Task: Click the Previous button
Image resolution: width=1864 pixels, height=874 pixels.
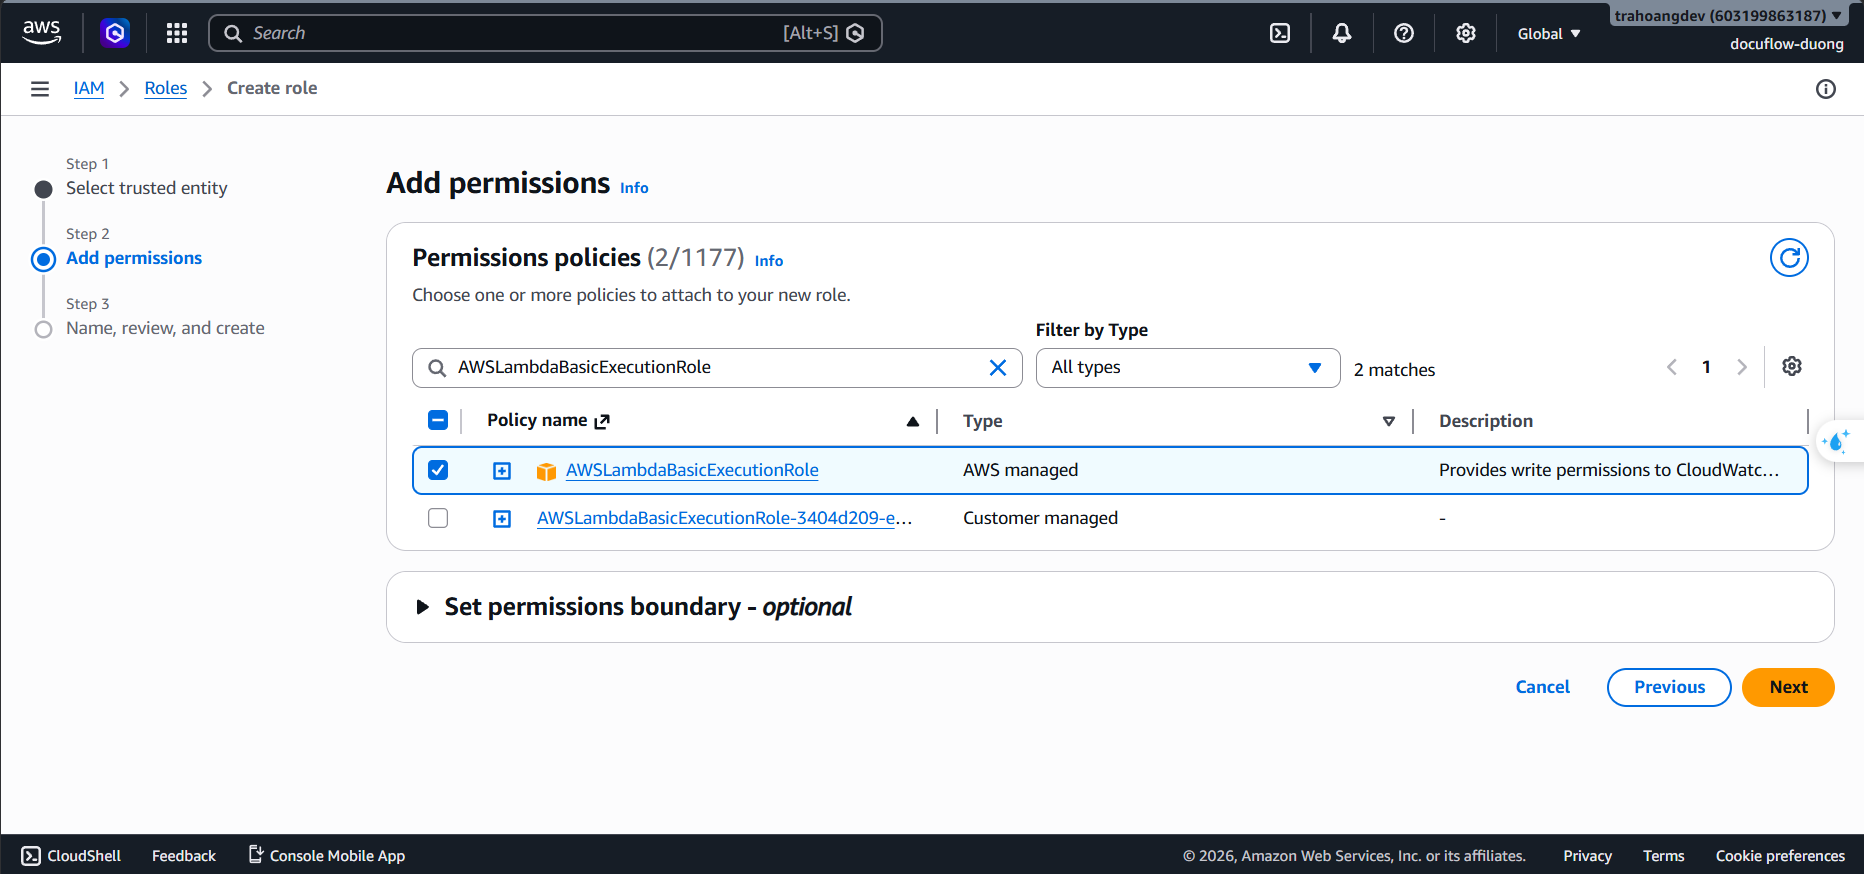Action: pyautogui.click(x=1669, y=687)
